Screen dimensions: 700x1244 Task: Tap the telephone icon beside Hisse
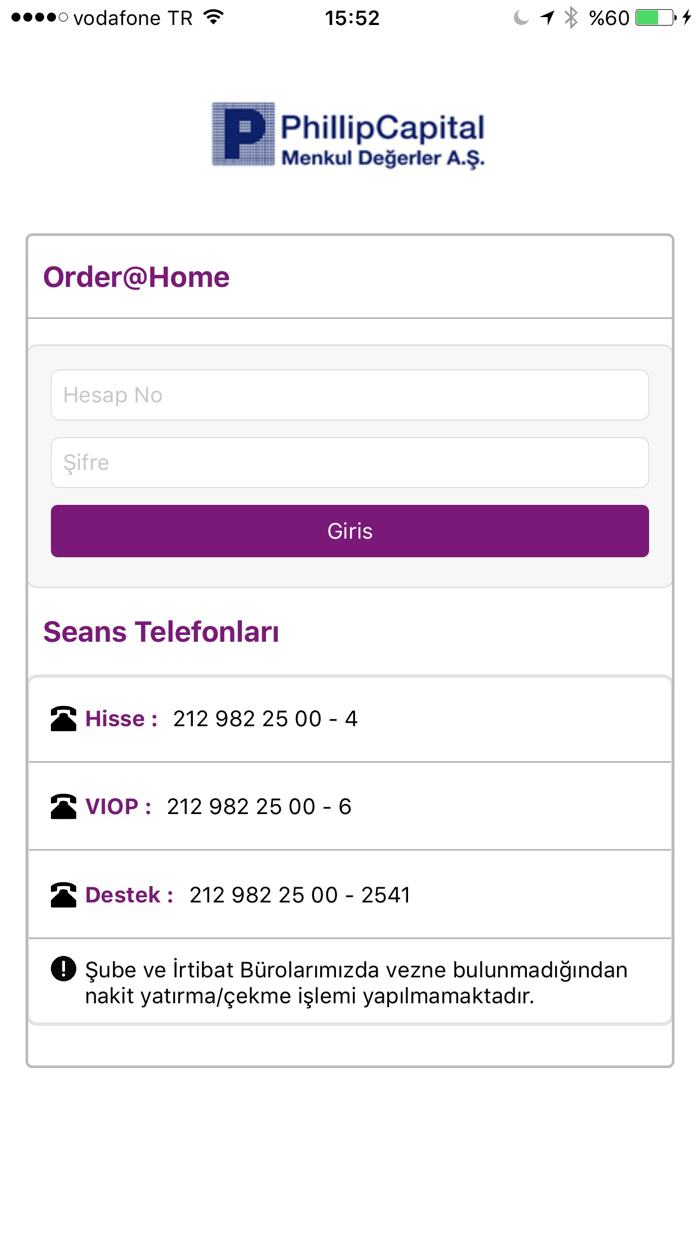(63, 718)
